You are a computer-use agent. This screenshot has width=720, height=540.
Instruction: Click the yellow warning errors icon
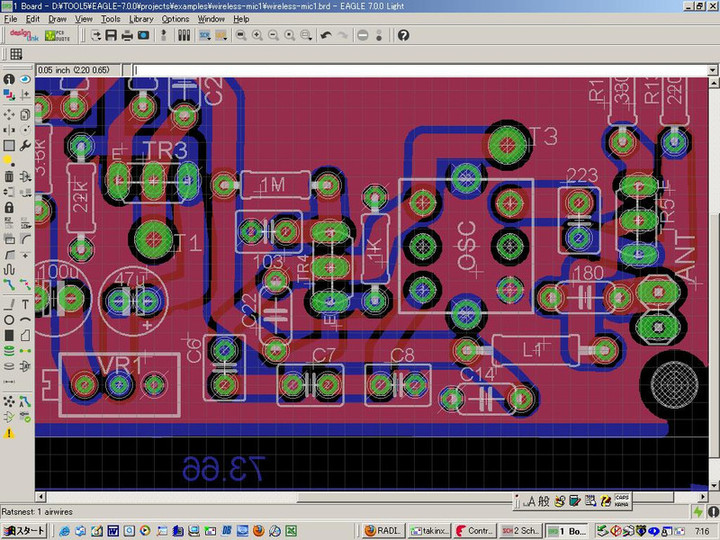click(9, 433)
